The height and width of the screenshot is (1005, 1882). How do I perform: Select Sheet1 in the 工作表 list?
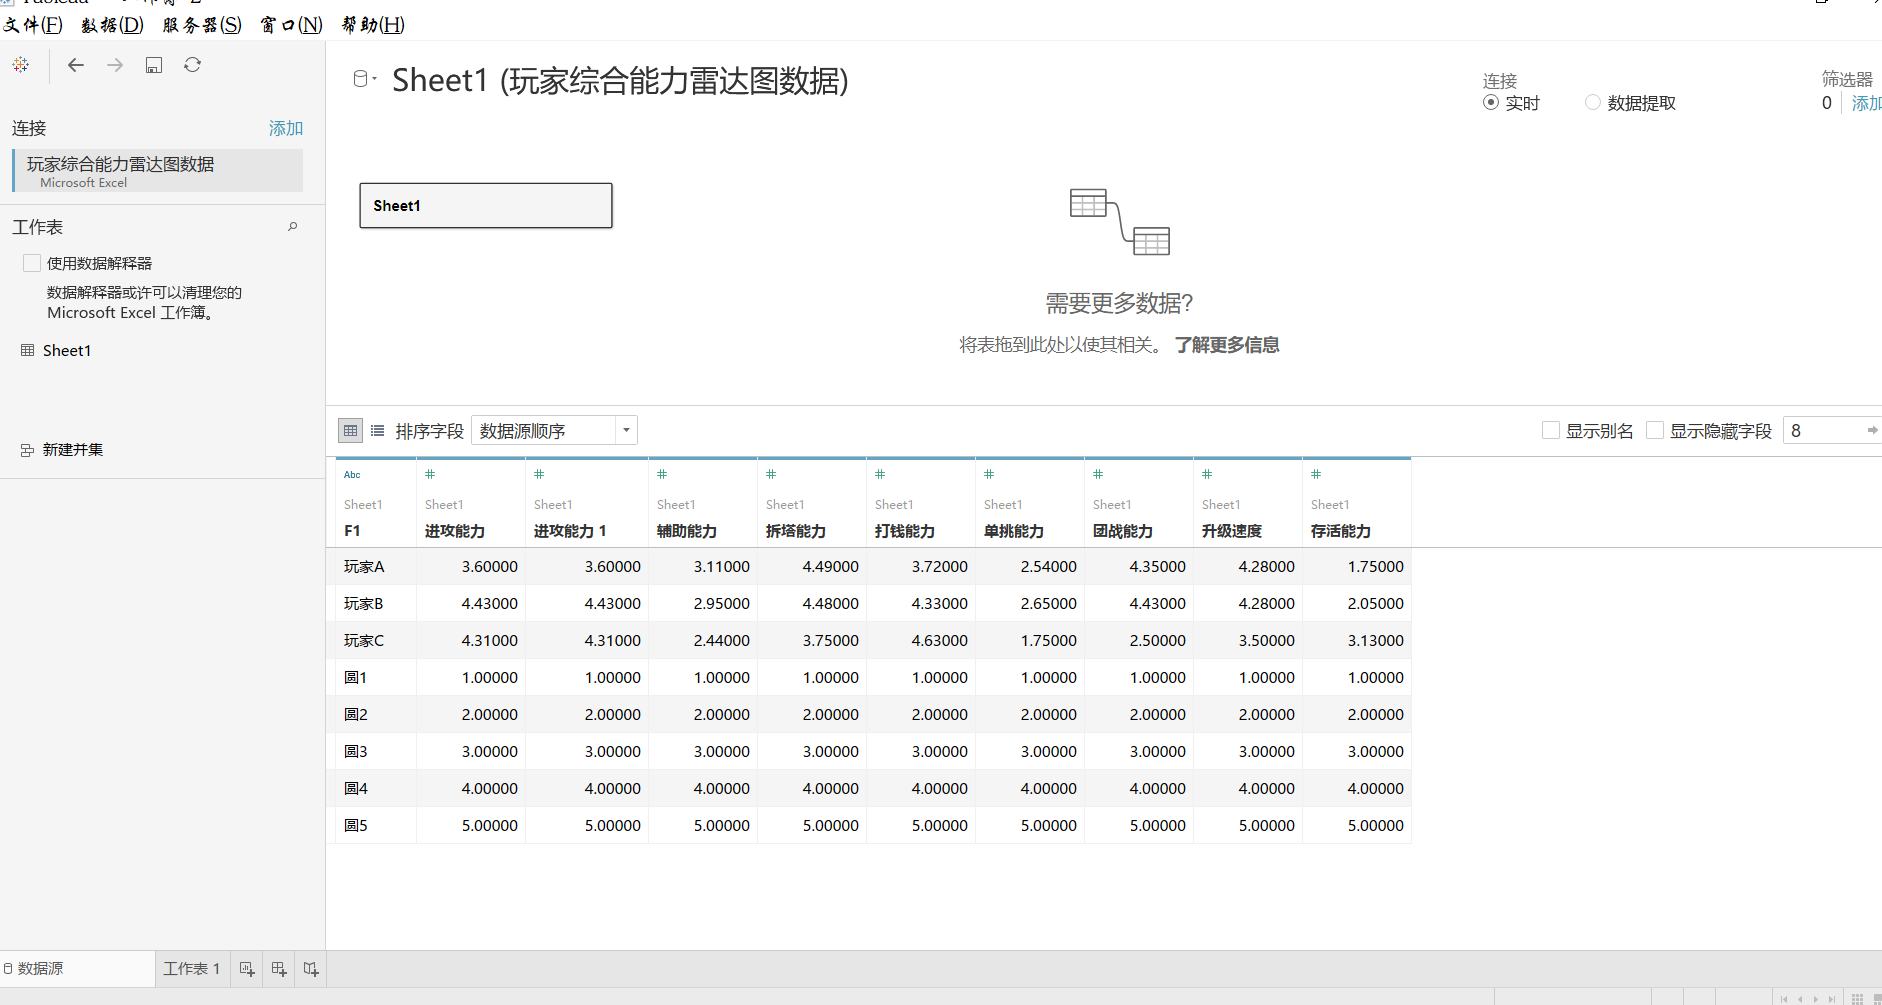pyautogui.click(x=67, y=351)
